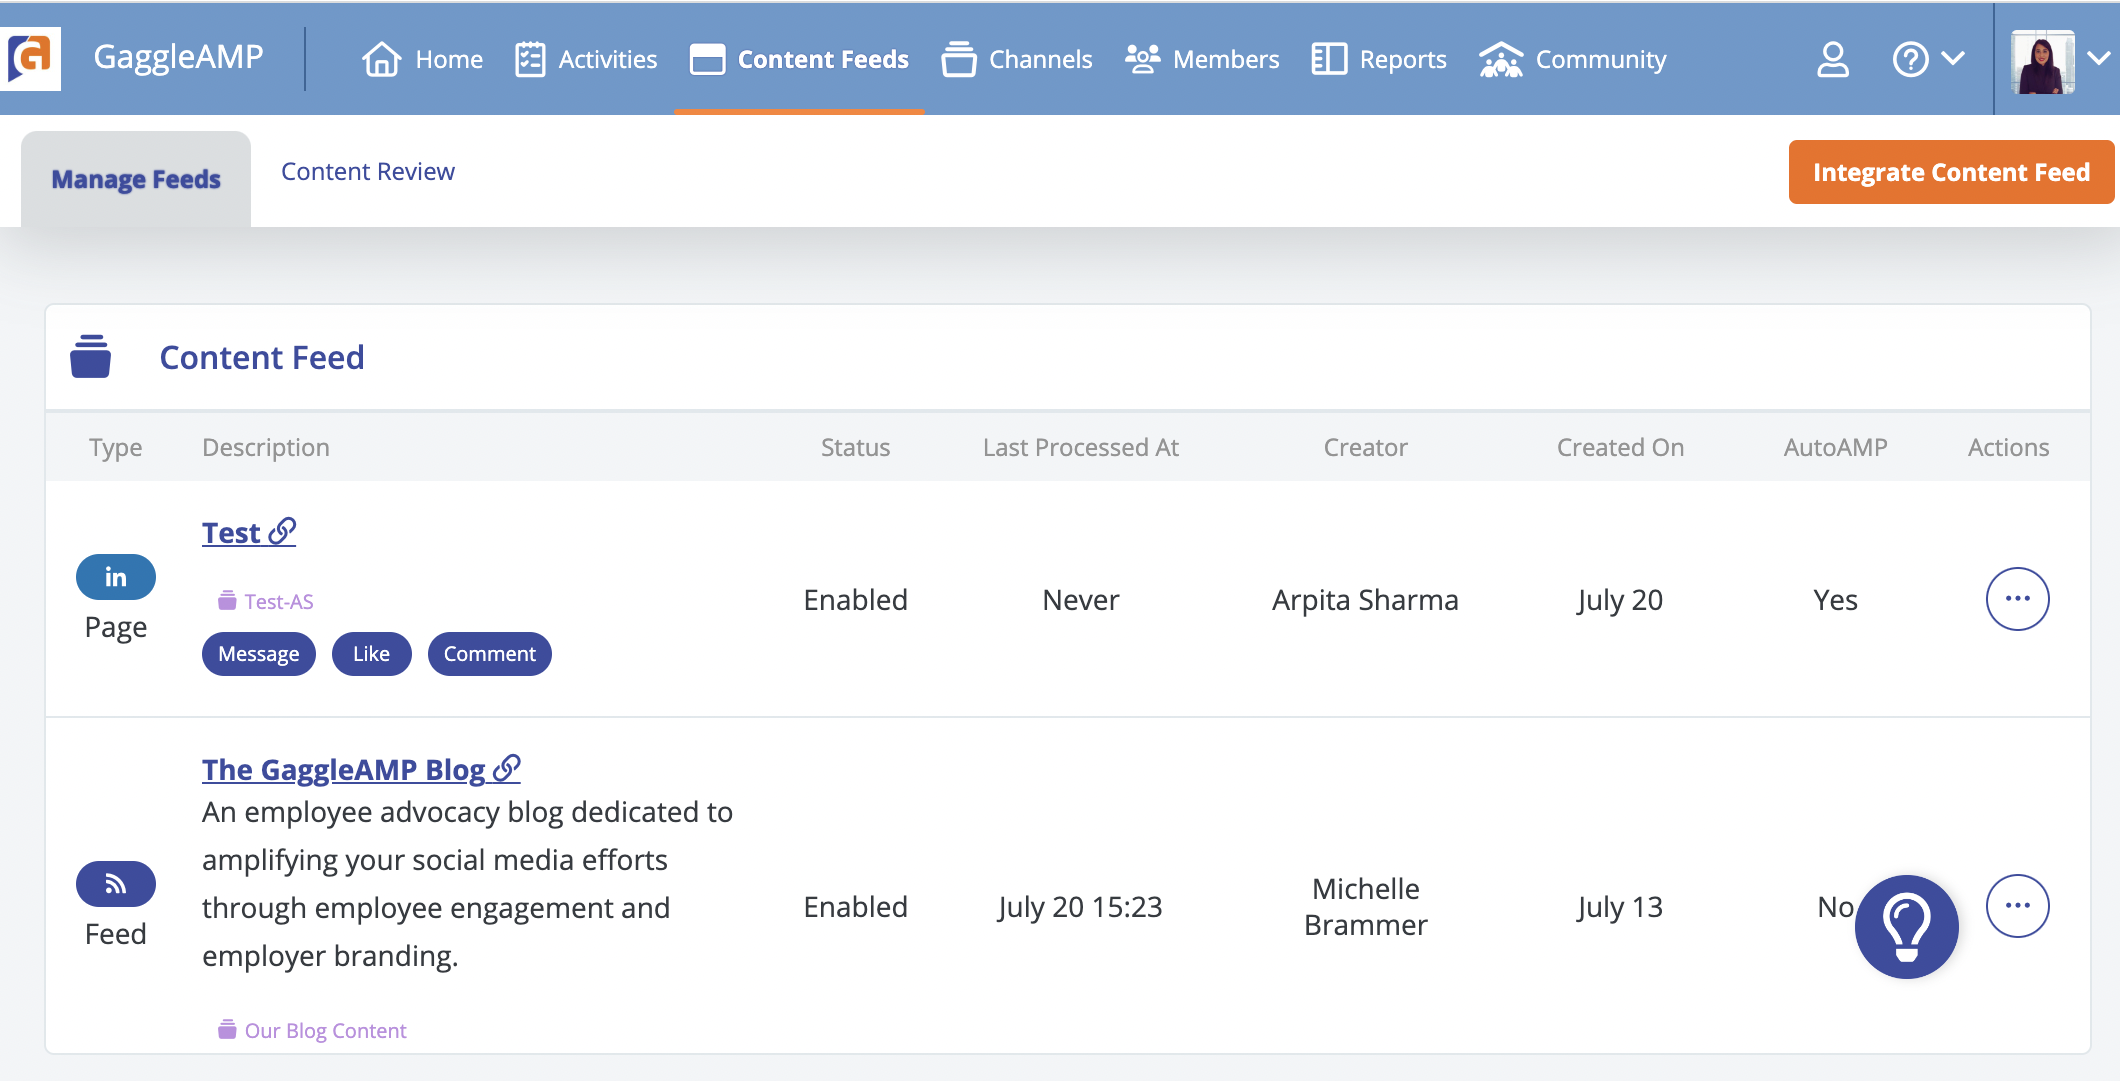
Task: Click the Content Feeds window icon
Action: click(x=707, y=59)
